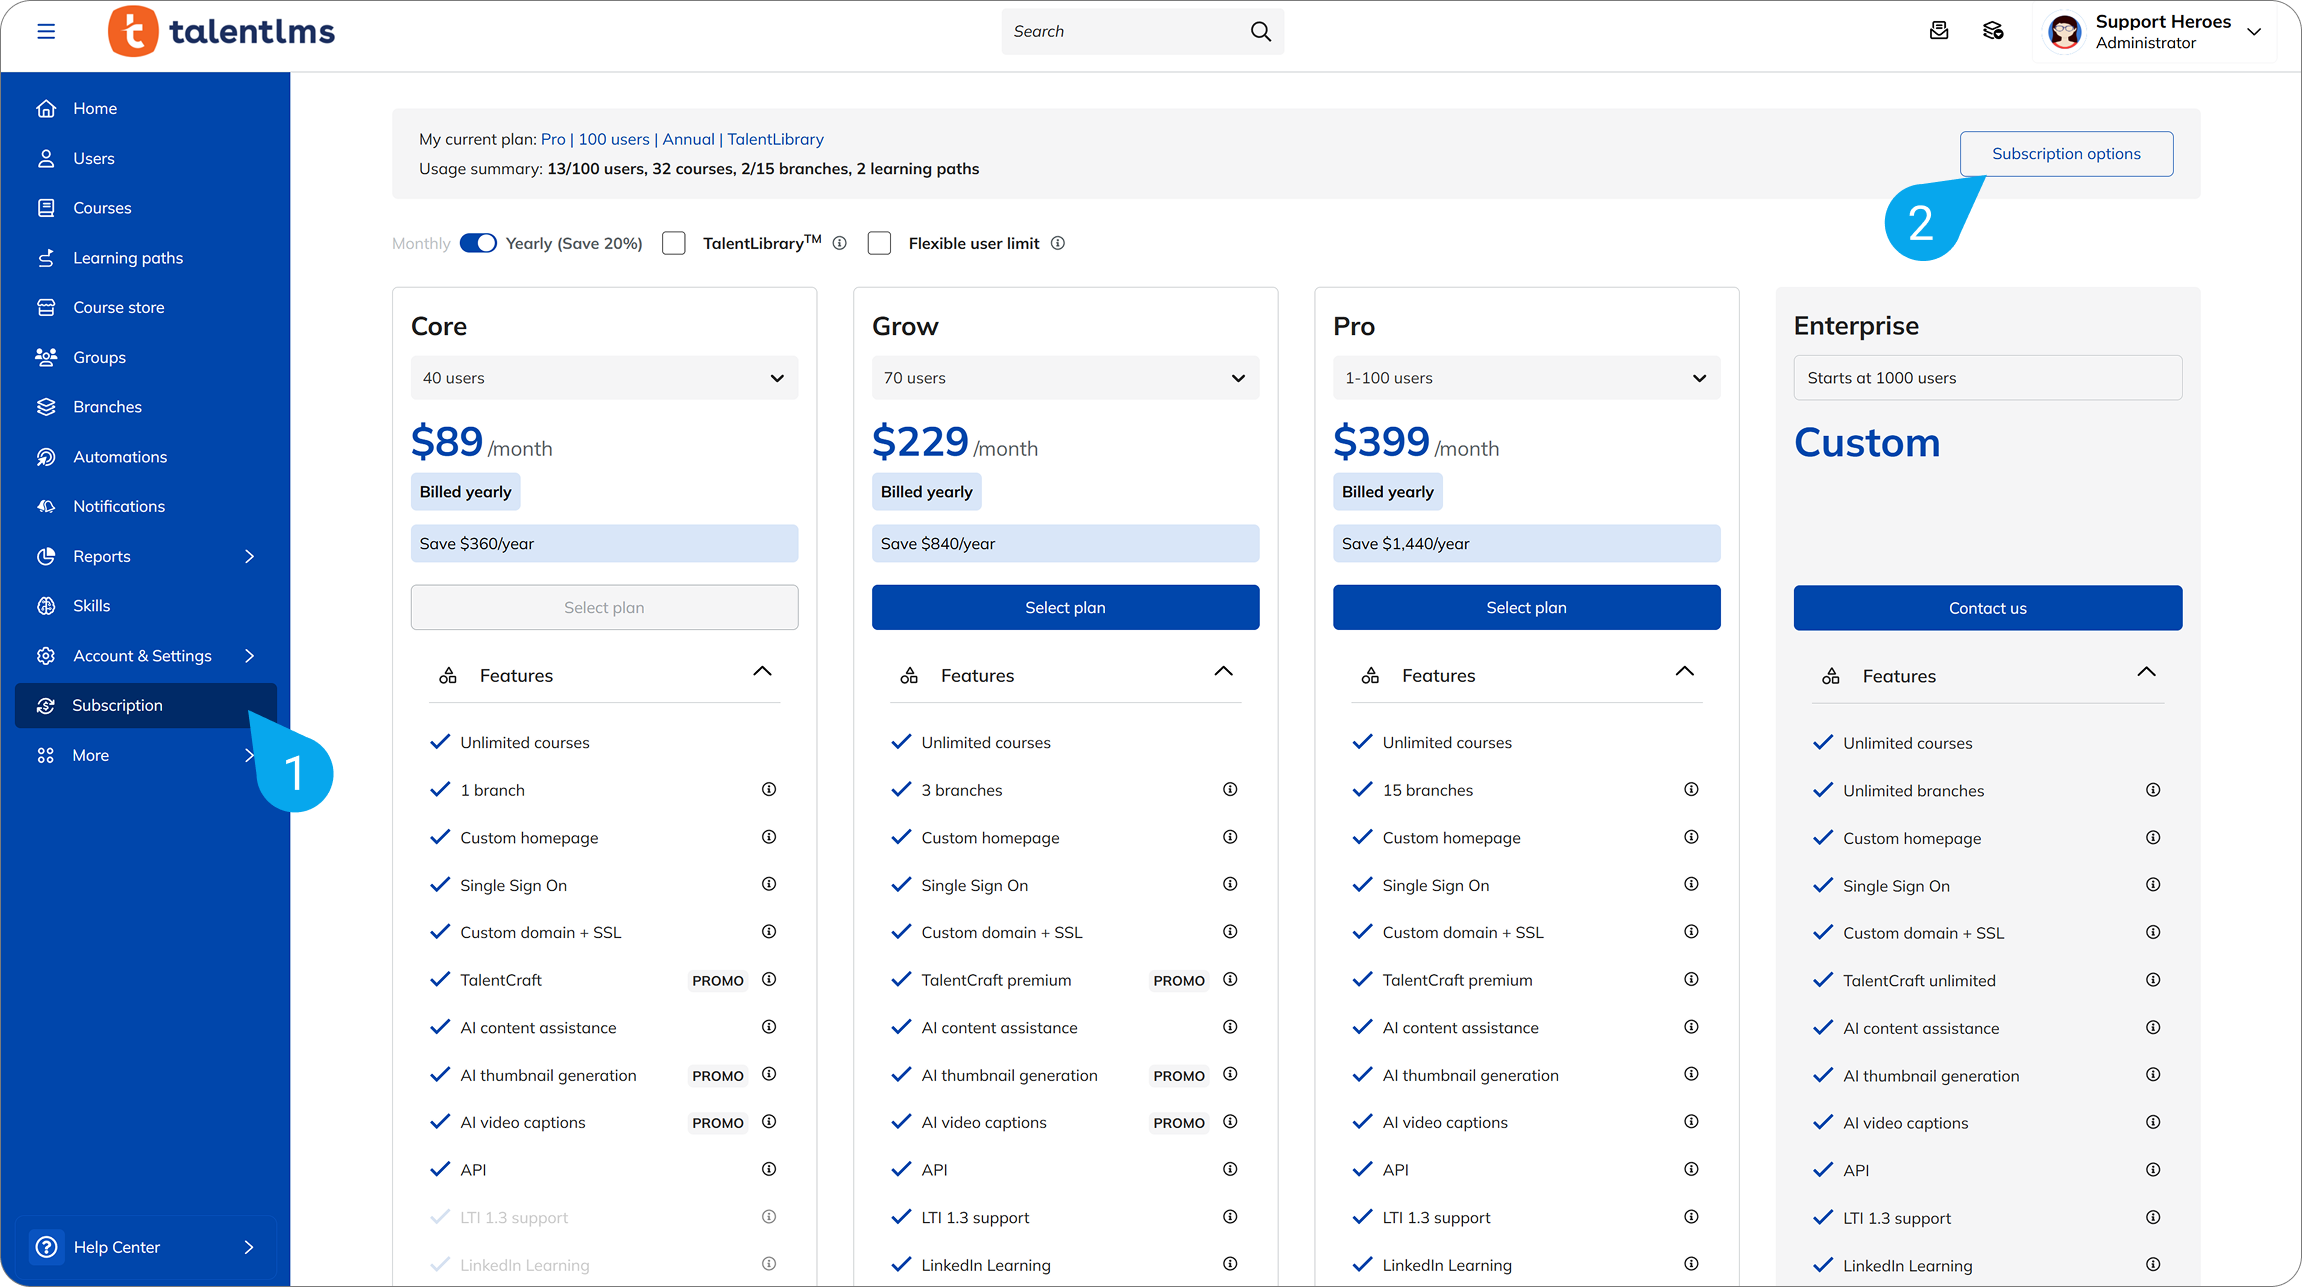Open Grow plan 70 users dropdown

(1065, 378)
